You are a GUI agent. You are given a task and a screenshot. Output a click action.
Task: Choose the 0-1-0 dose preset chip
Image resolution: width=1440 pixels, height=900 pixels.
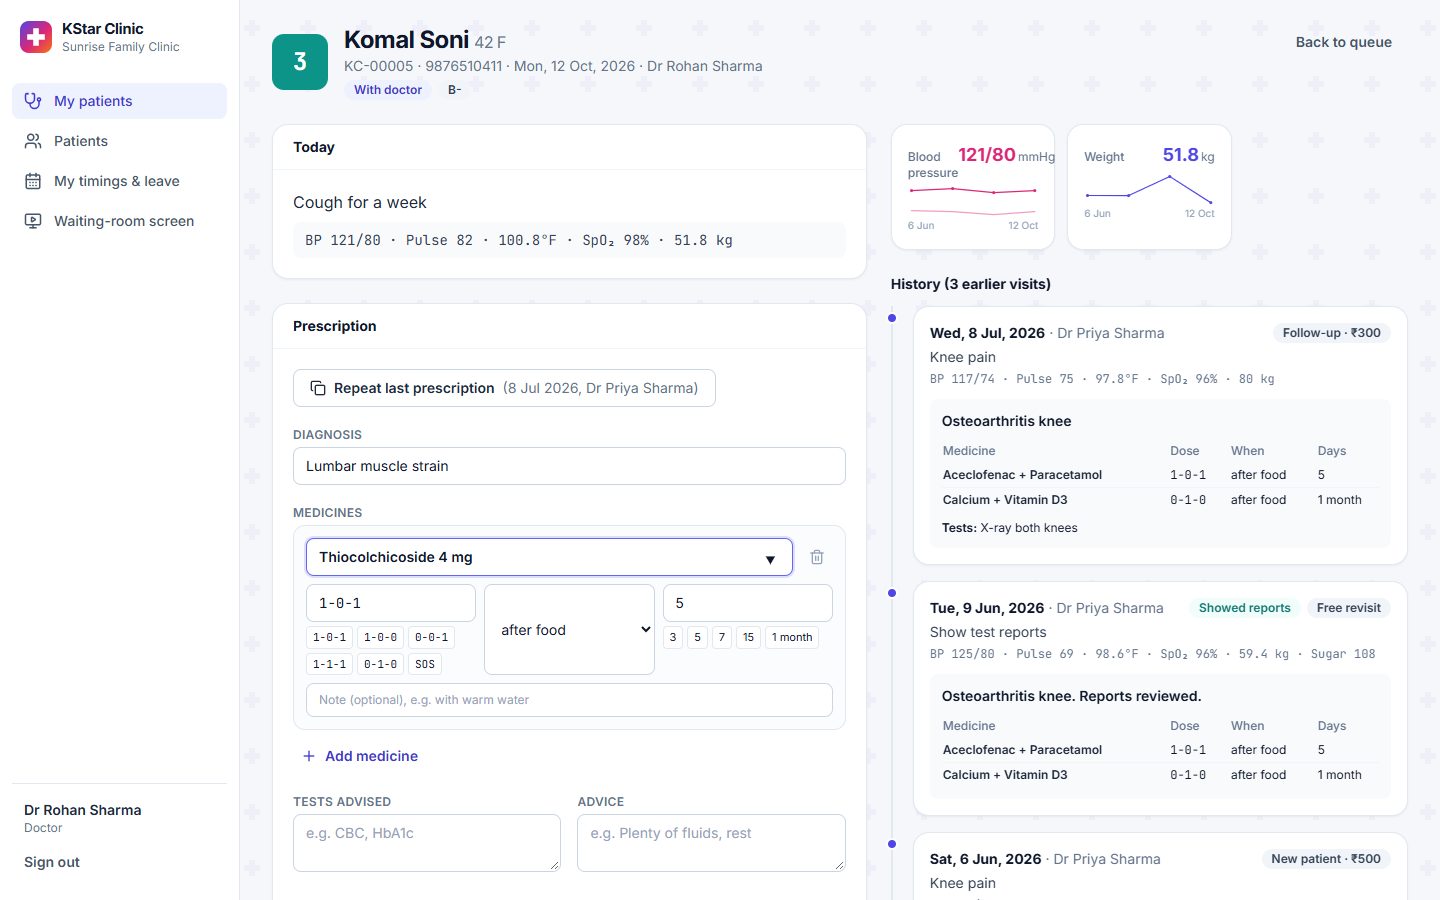pyautogui.click(x=380, y=664)
